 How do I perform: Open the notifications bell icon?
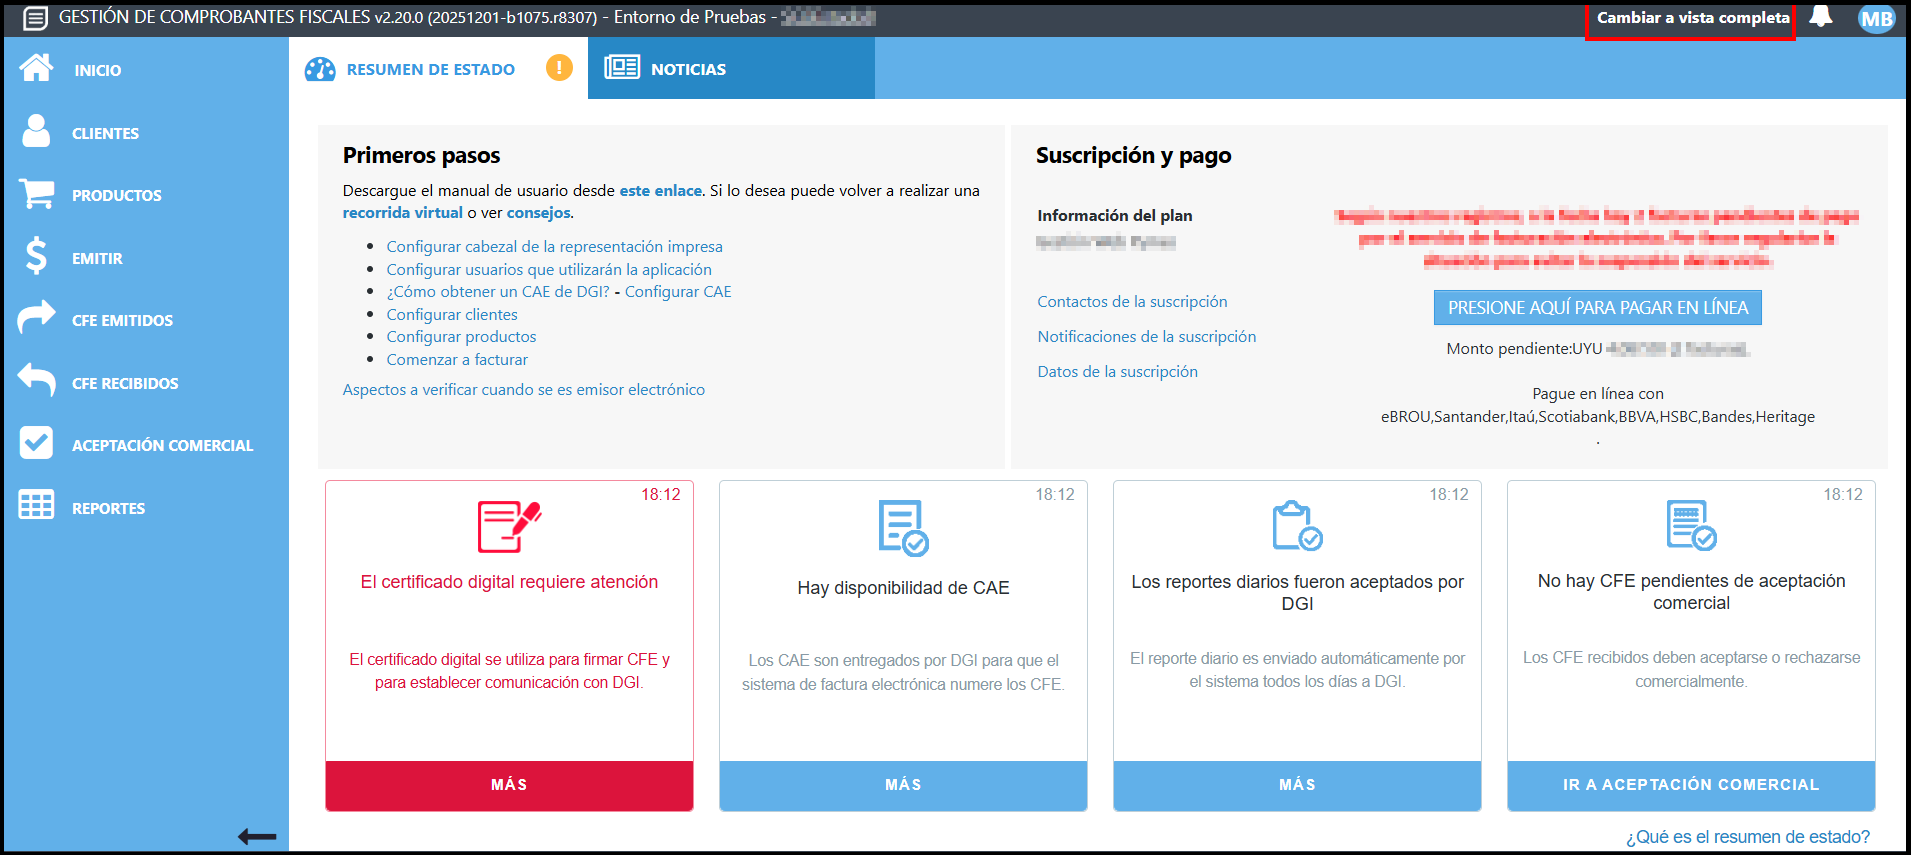1821,17
